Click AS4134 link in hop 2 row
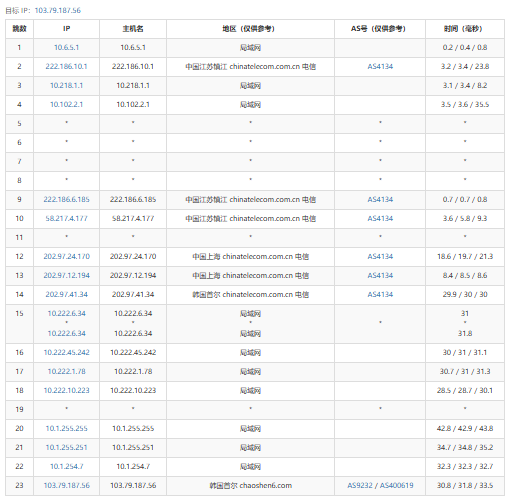This screenshot has width=511, height=502. click(380, 67)
